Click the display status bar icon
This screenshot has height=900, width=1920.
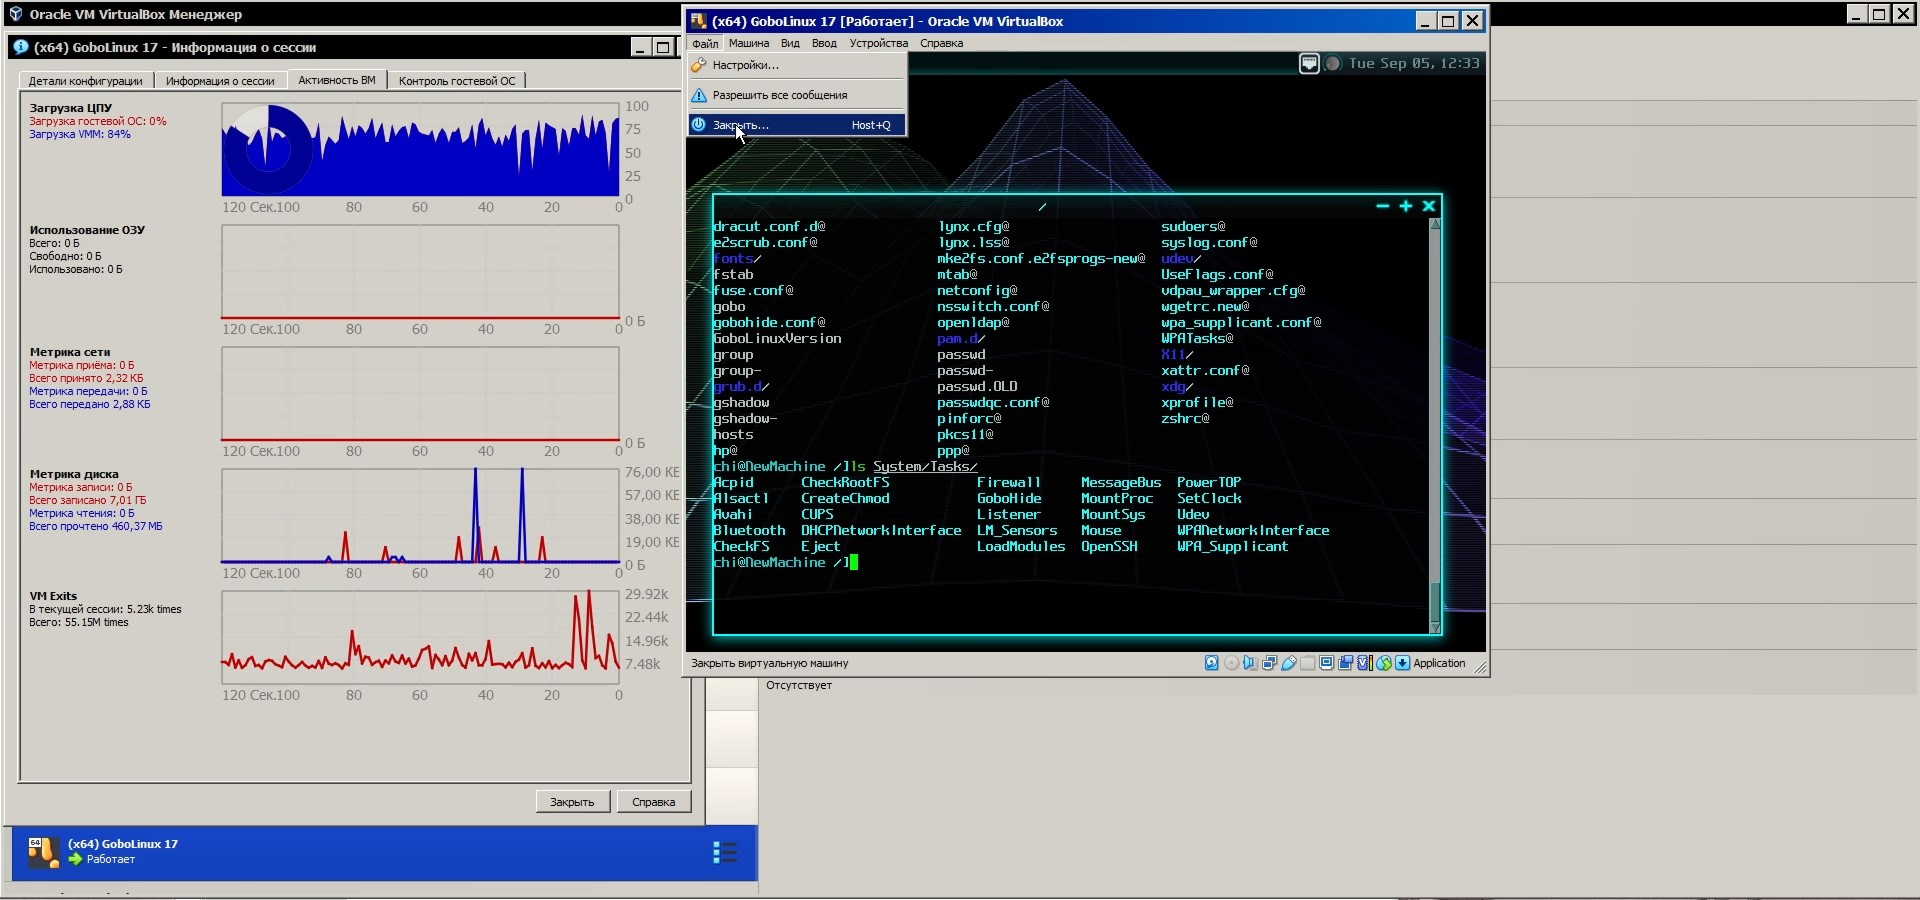coord(1327,663)
